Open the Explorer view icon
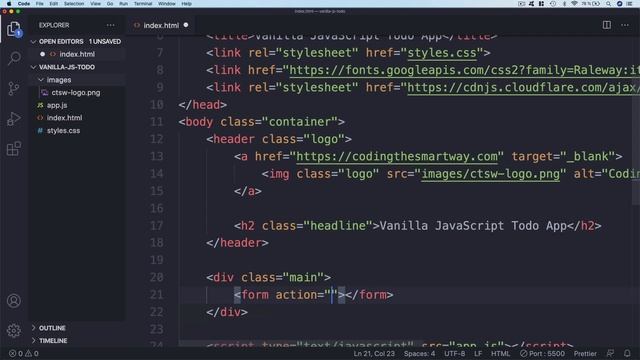Image resolution: width=640 pixels, height=360 pixels. [14, 29]
